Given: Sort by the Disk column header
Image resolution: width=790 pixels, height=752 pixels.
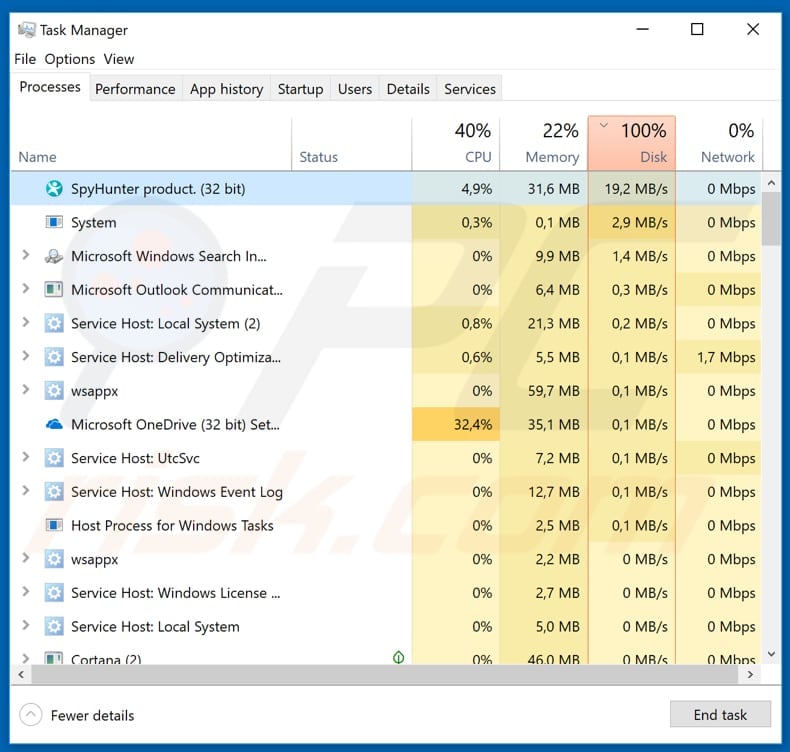Looking at the screenshot, I should (632, 144).
